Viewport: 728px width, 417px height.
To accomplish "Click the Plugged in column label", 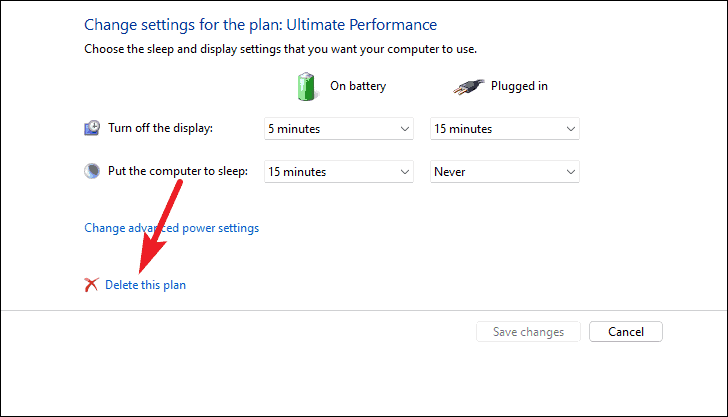I will (519, 86).
